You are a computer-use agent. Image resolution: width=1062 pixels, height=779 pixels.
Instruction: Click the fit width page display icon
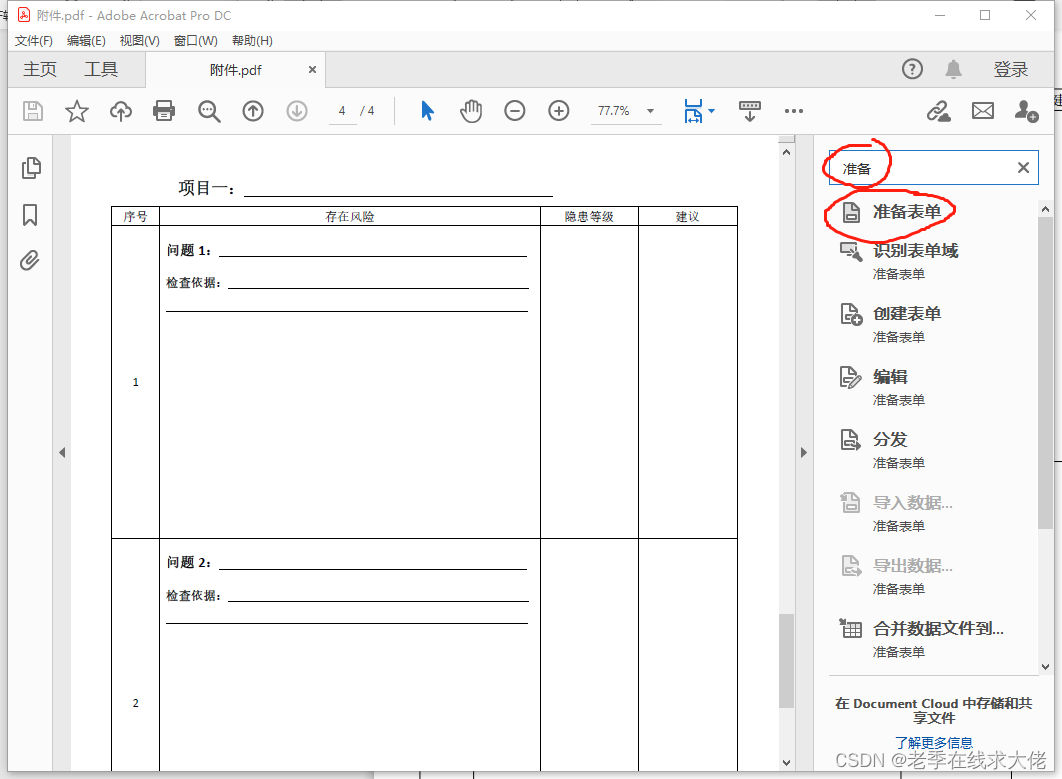693,111
